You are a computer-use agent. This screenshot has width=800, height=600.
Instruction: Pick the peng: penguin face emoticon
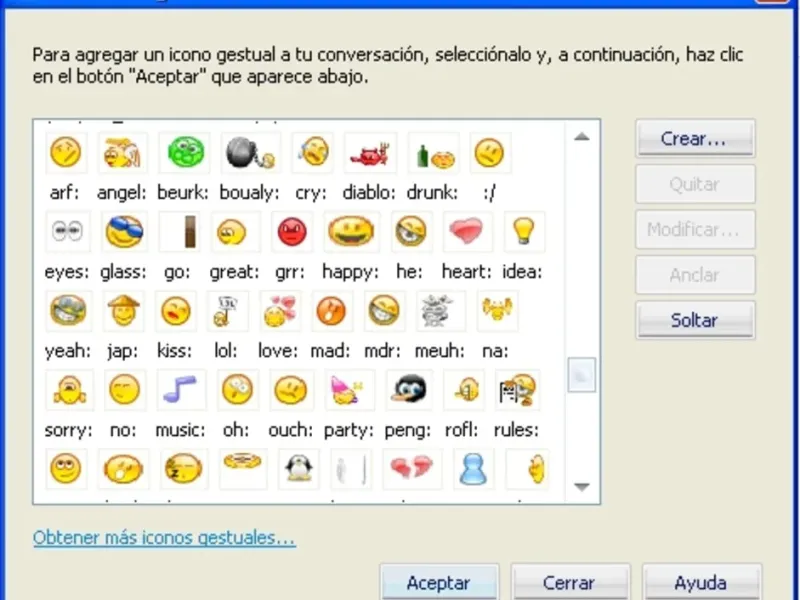[x=409, y=390]
